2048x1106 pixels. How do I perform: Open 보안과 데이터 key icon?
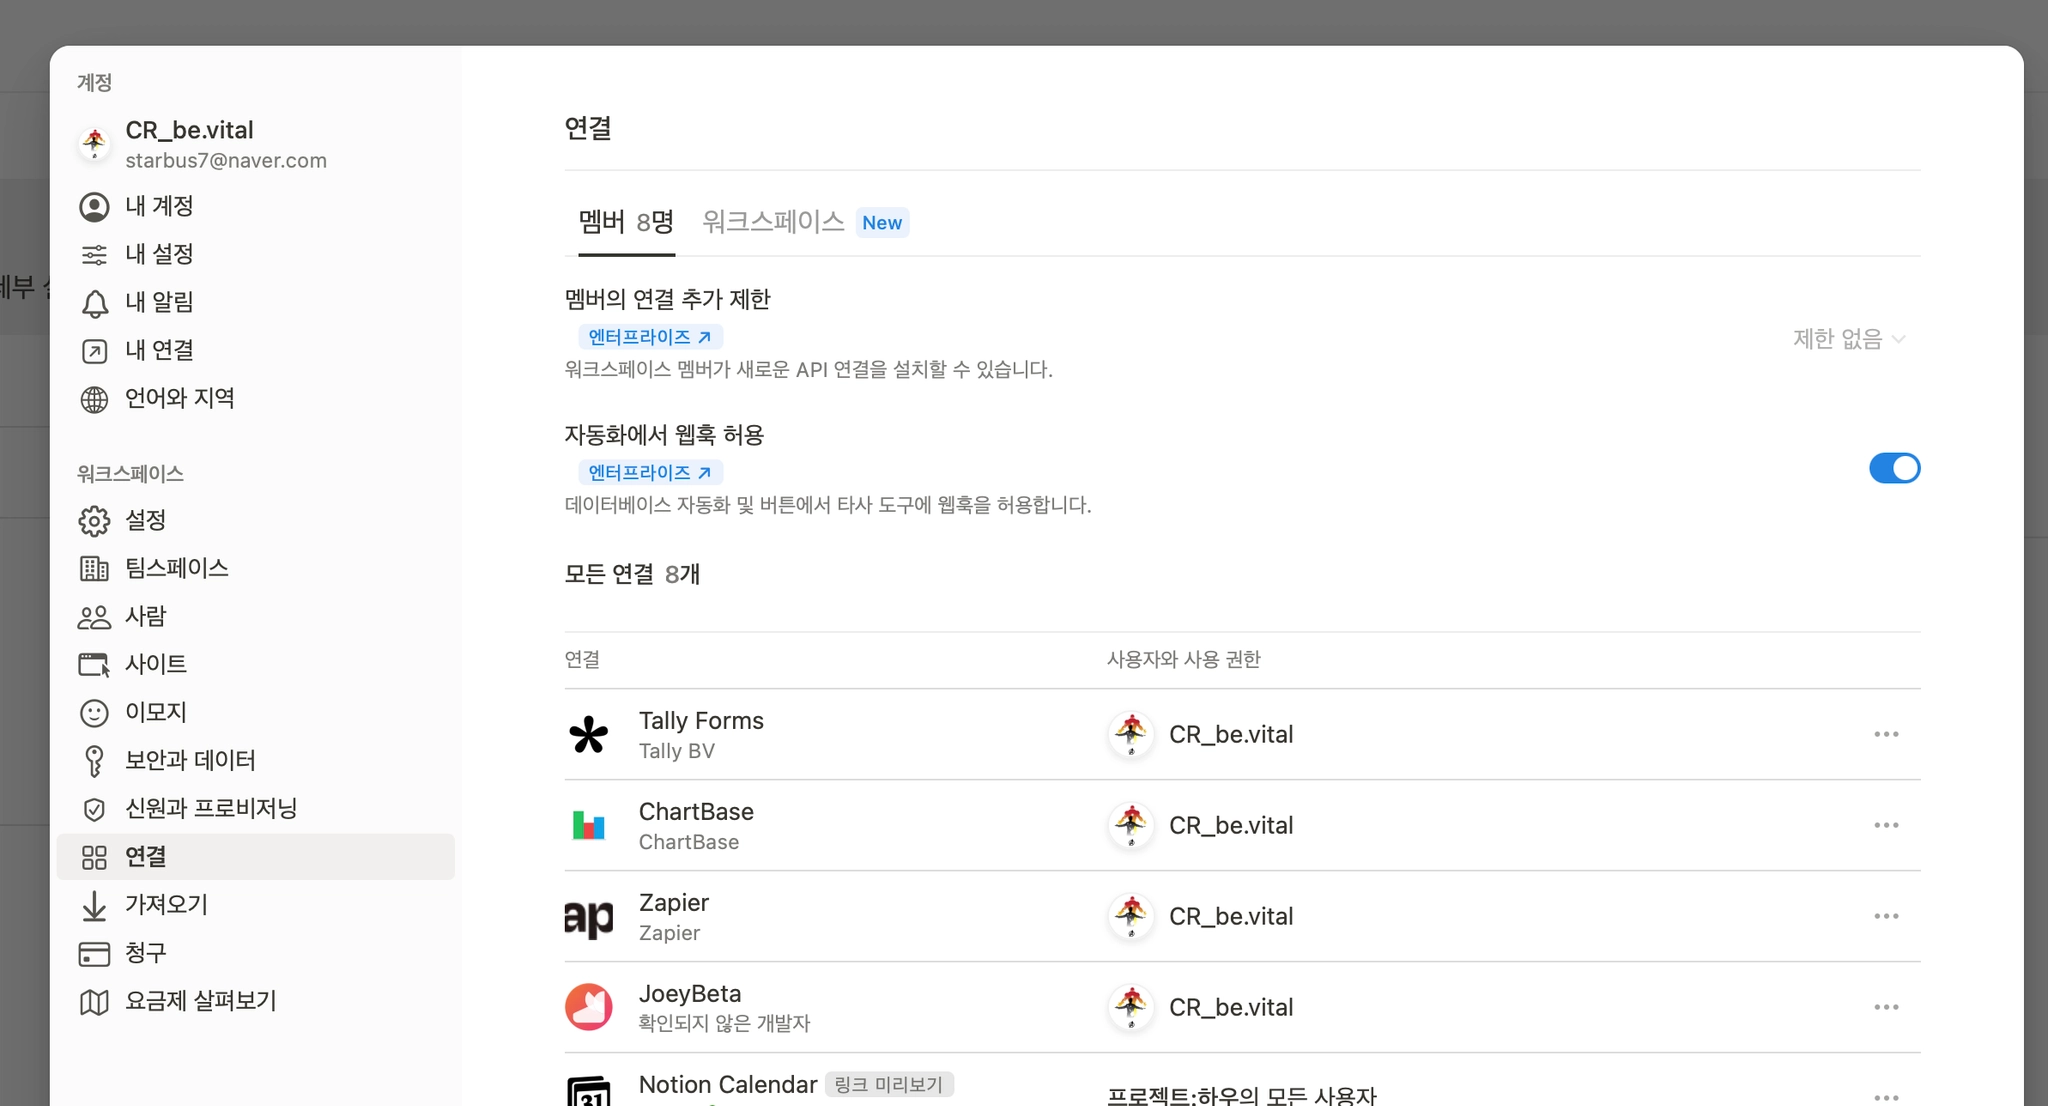click(94, 761)
